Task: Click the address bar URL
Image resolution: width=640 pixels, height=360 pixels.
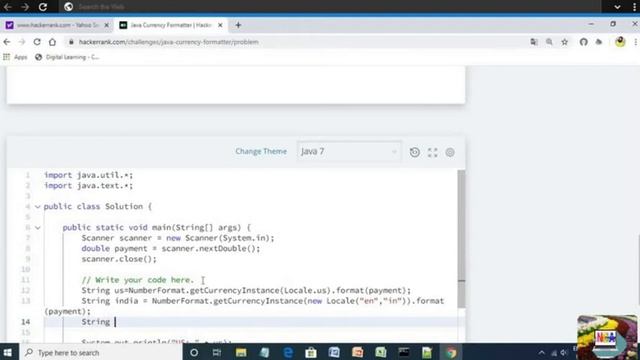Action: tap(169, 42)
